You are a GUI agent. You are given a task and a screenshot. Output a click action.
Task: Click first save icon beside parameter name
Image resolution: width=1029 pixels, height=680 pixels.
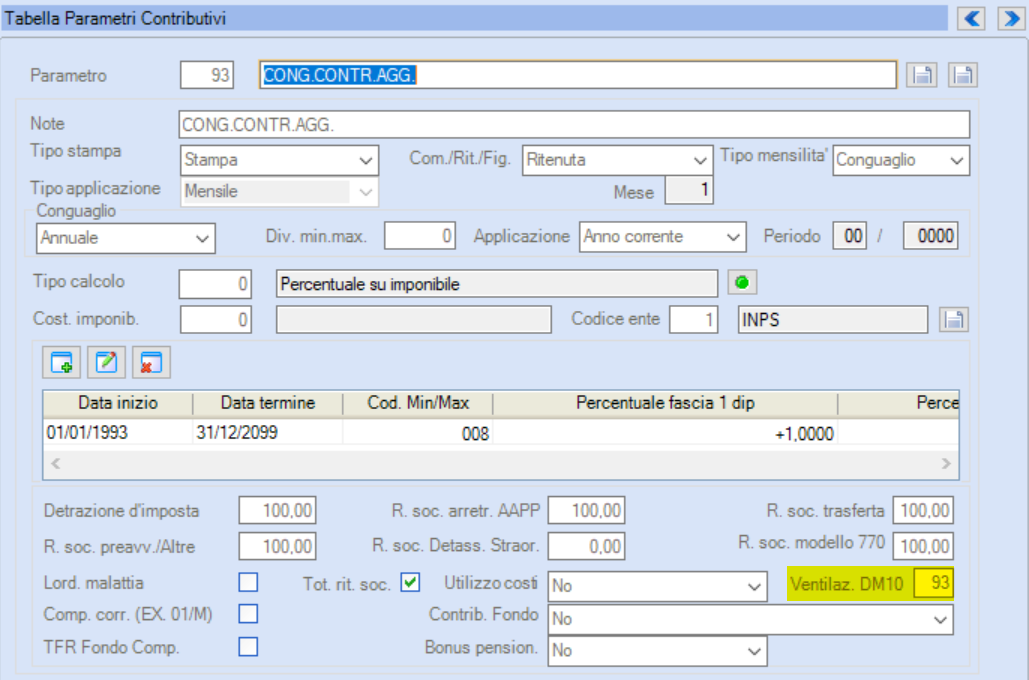tap(922, 75)
